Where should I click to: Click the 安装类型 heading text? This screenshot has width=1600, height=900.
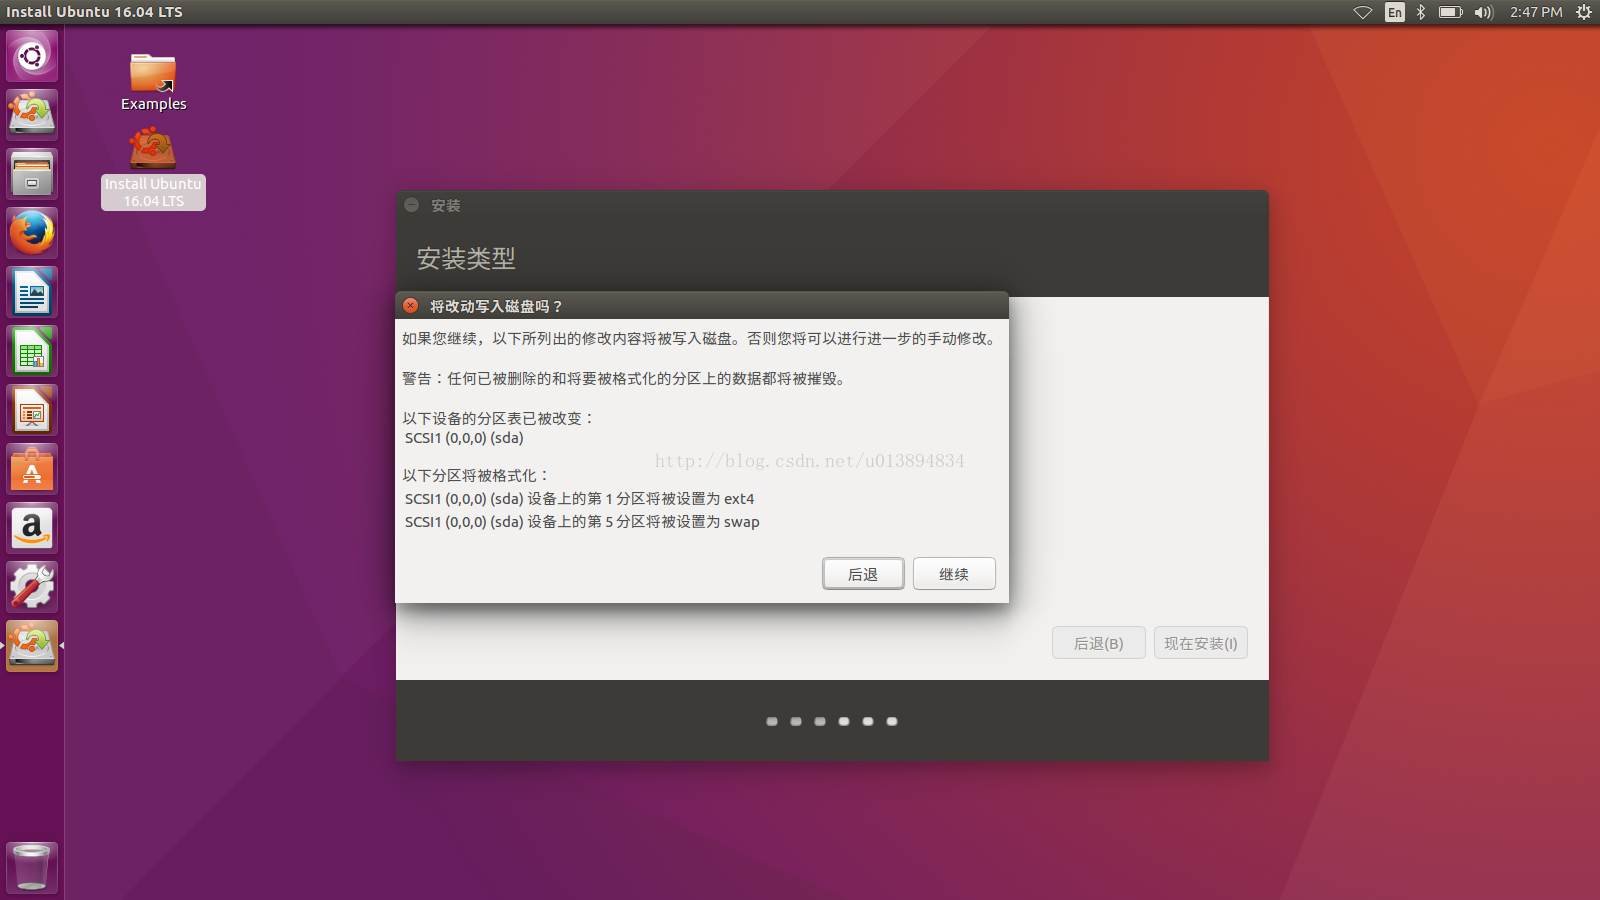coord(466,258)
